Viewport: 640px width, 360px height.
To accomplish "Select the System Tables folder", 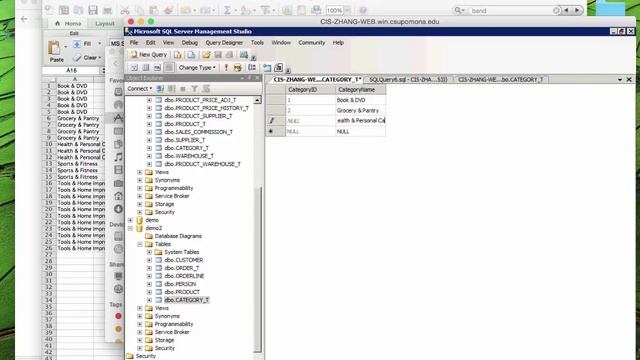I will click(x=182, y=252).
